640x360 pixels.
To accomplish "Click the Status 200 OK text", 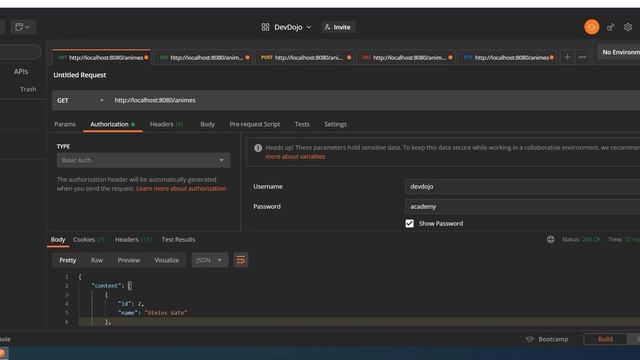I will [582, 240].
